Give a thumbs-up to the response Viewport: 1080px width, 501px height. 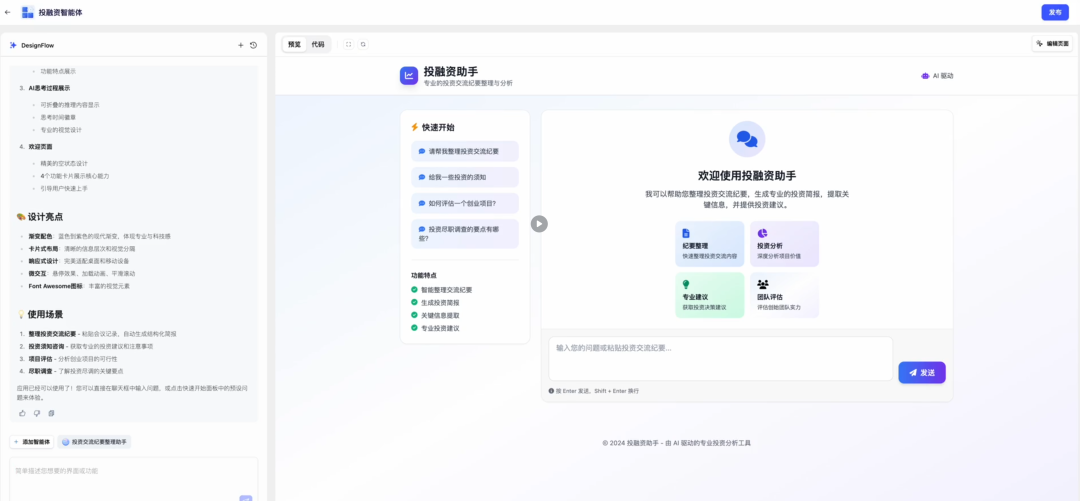(x=22, y=413)
